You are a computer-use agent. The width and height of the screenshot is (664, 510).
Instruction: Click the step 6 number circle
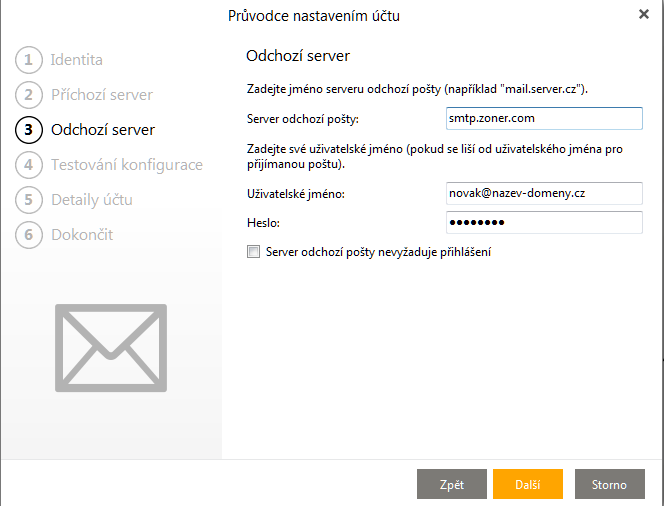[x=28, y=235]
